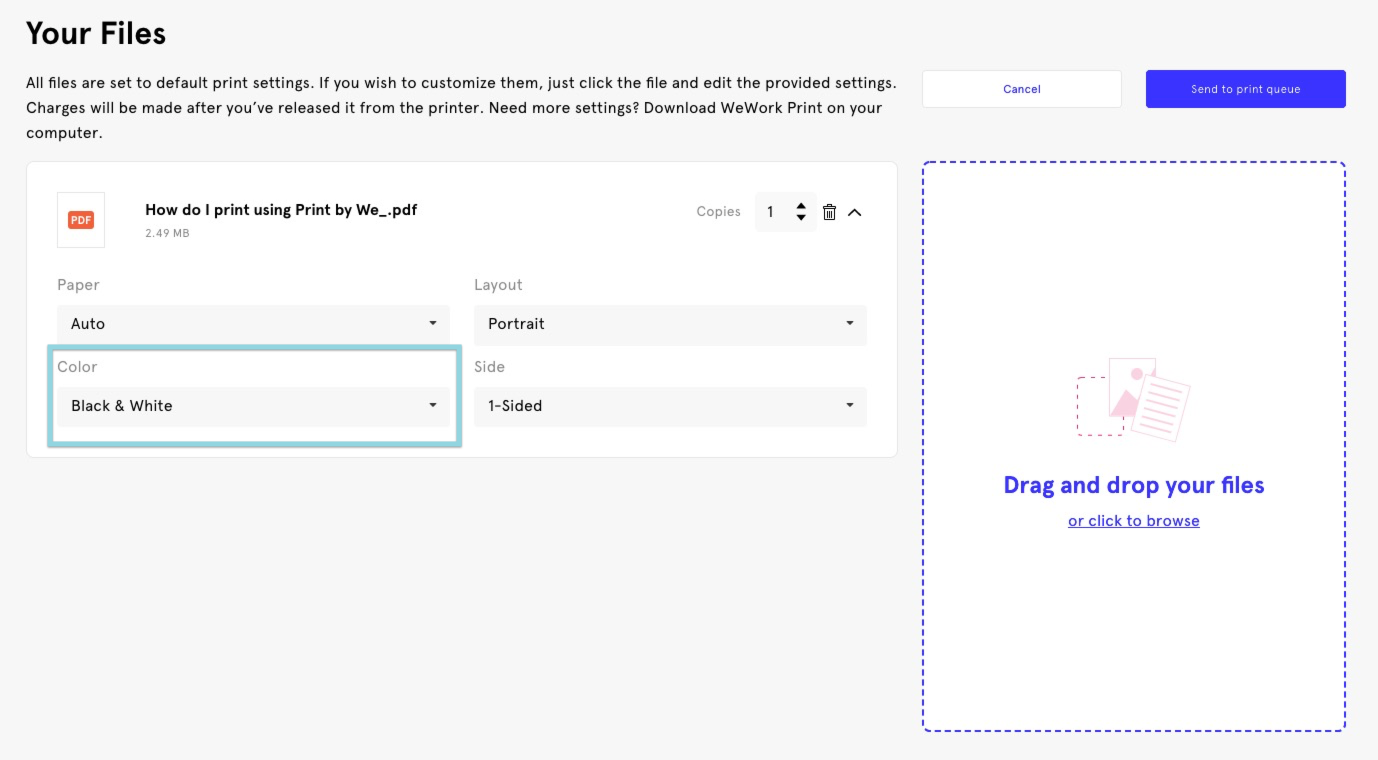
Task: Delete the file using the trash icon
Action: [x=829, y=212]
